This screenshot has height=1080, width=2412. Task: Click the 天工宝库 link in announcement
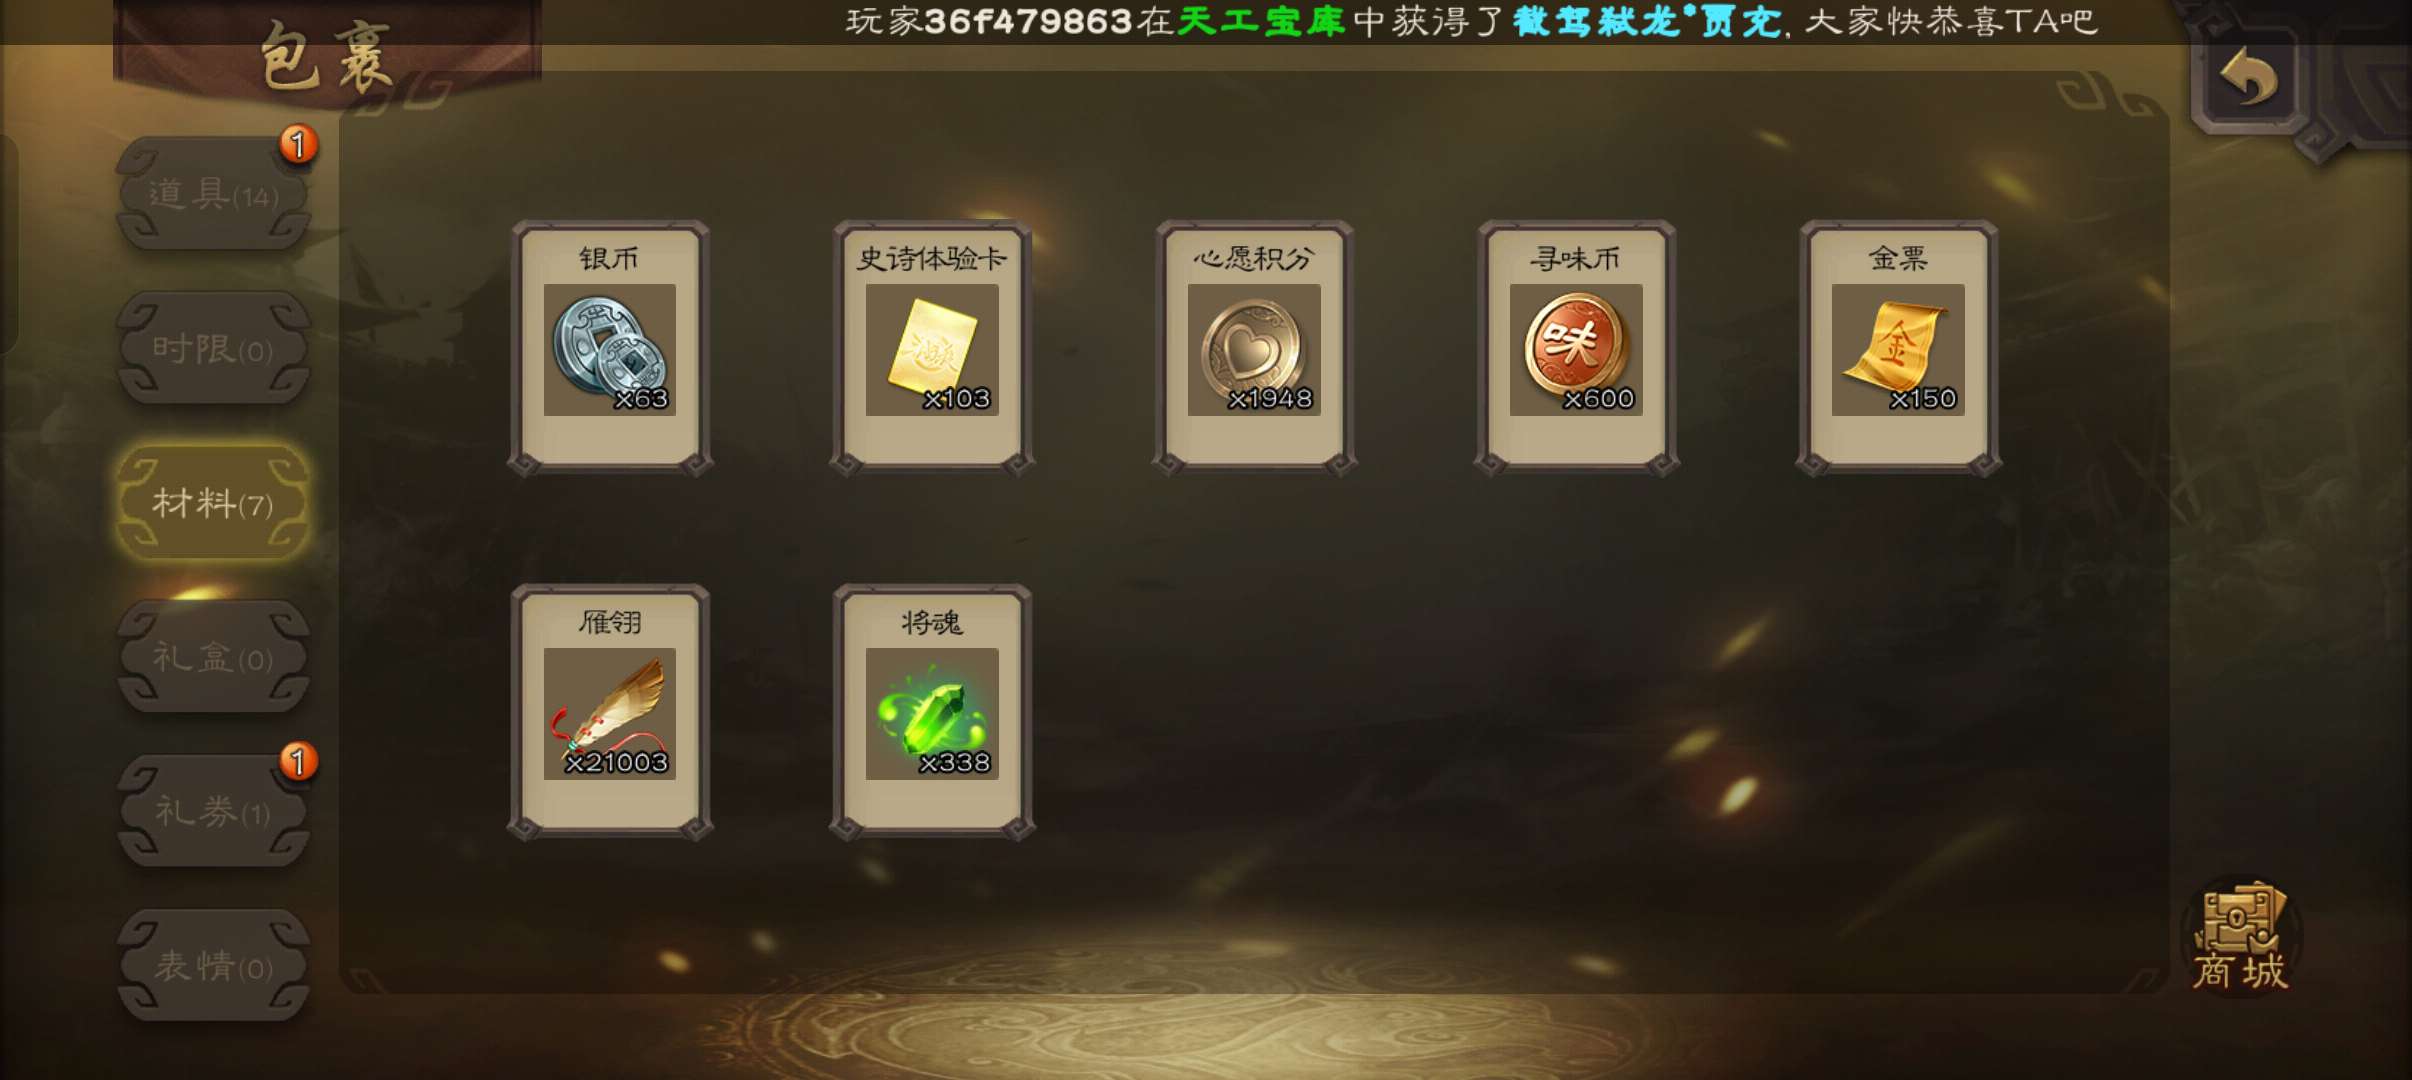coord(1261,21)
